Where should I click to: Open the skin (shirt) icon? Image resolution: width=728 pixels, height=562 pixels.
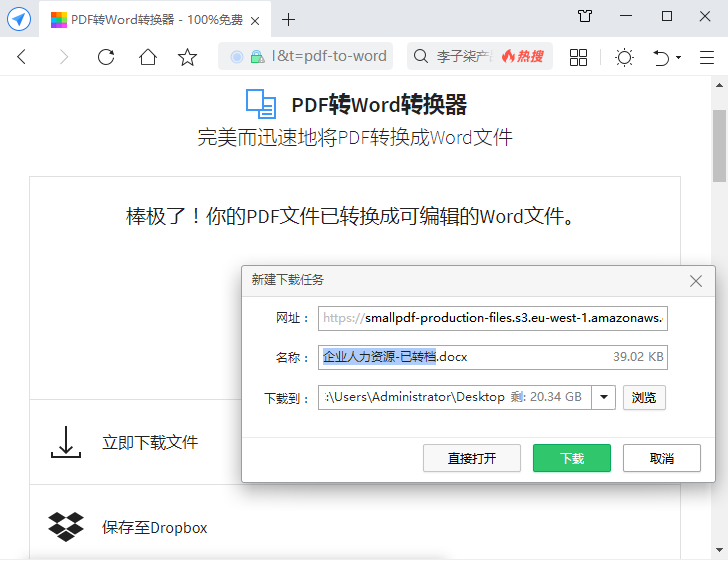tap(585, 16)
